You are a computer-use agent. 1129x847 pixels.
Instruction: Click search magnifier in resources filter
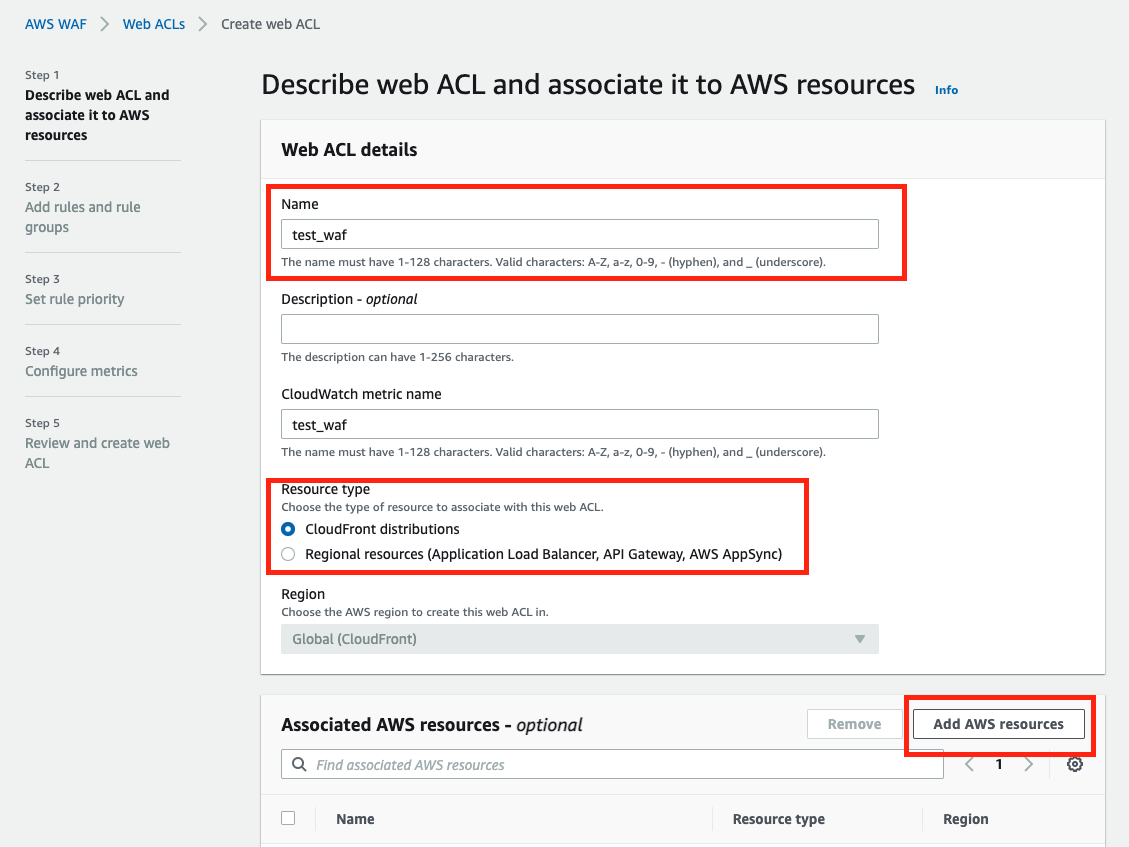coord(299,765)
